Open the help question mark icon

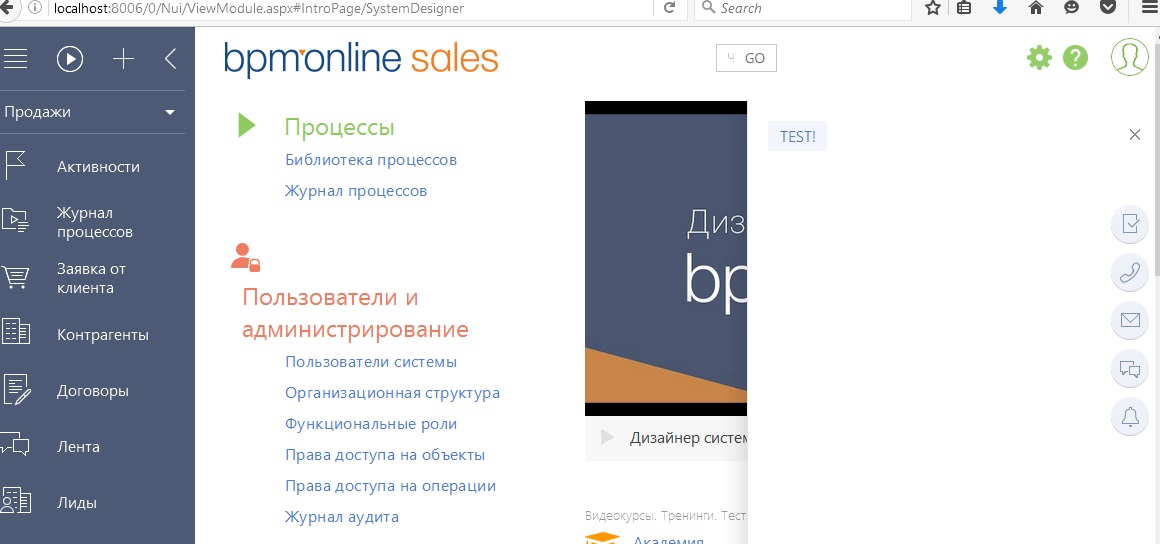click(1076, 58)
